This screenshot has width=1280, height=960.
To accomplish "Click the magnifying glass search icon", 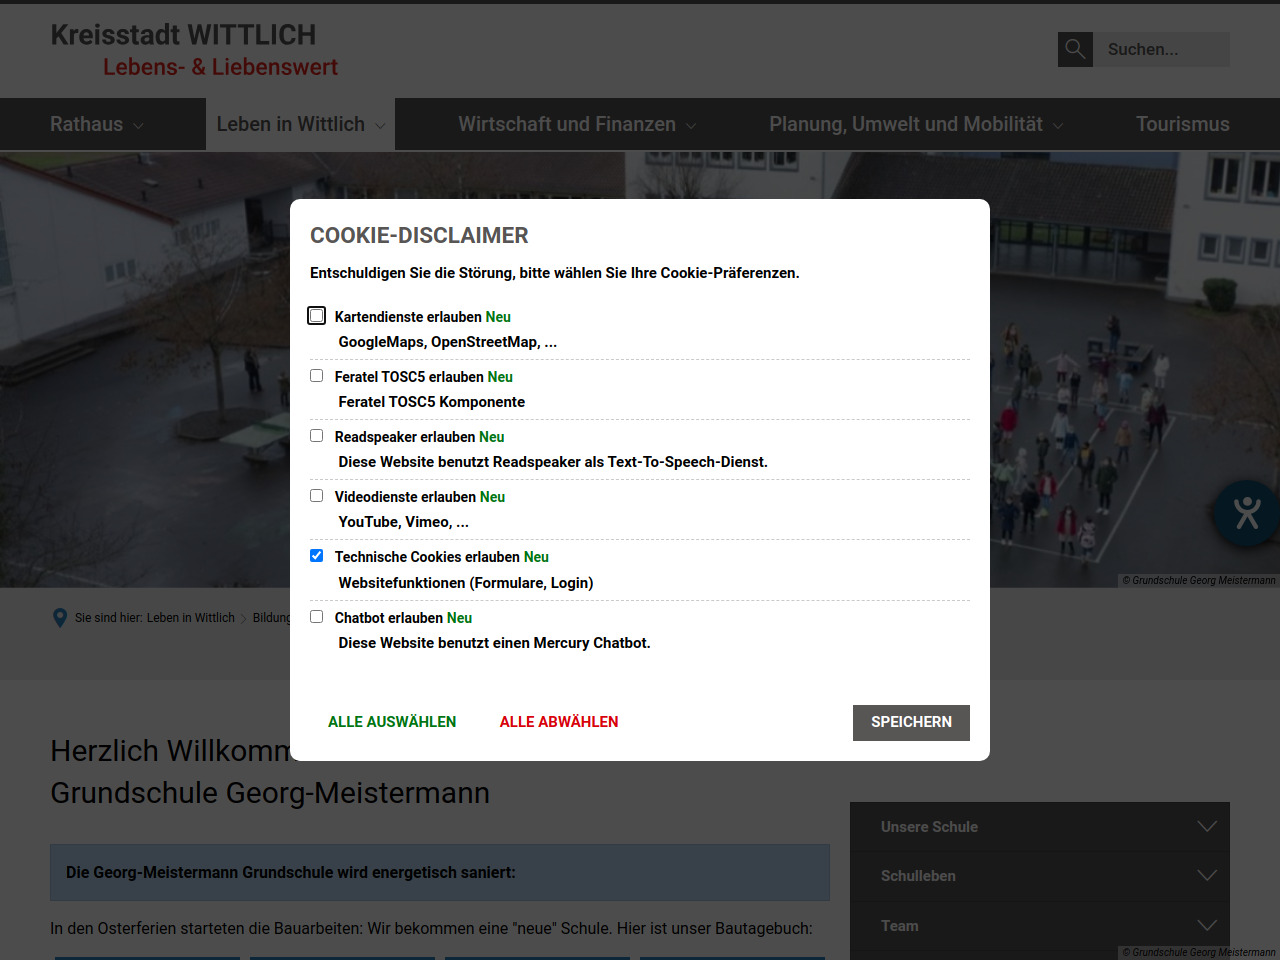I will (x=1075, y=49).
